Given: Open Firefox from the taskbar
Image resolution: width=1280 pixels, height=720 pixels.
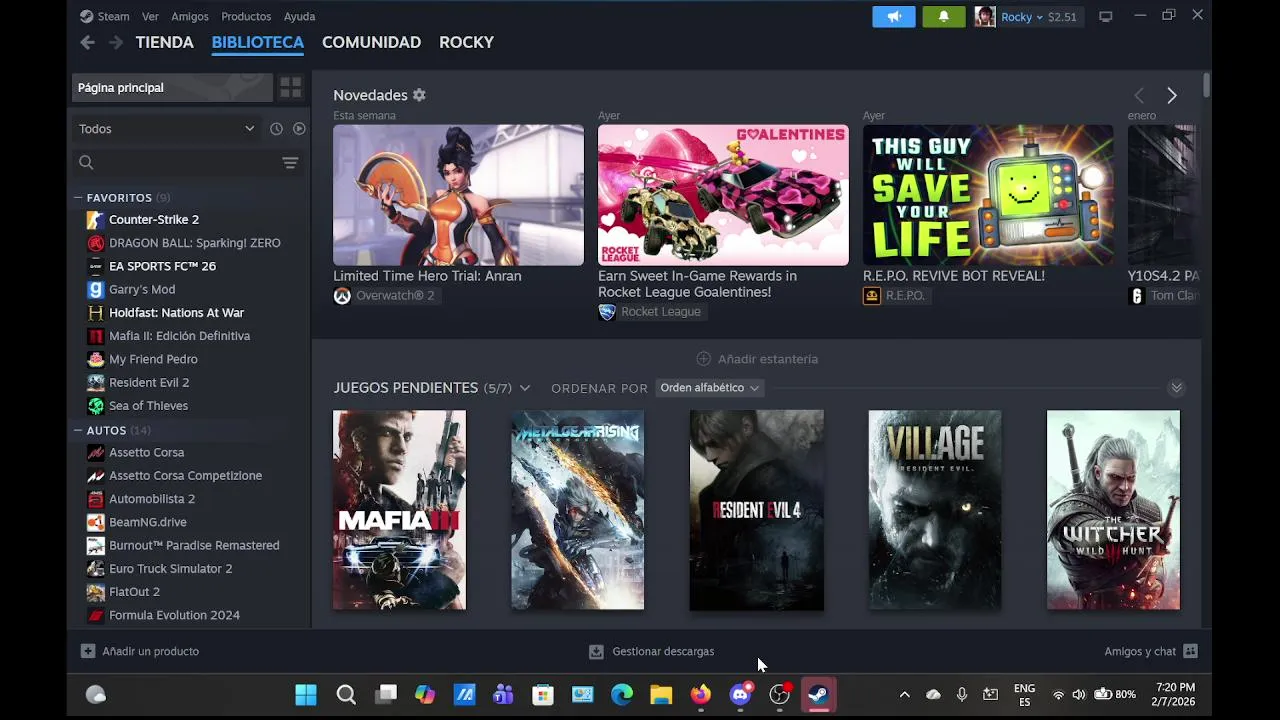Looking at the screenshot, I should [x=700, y=695].
